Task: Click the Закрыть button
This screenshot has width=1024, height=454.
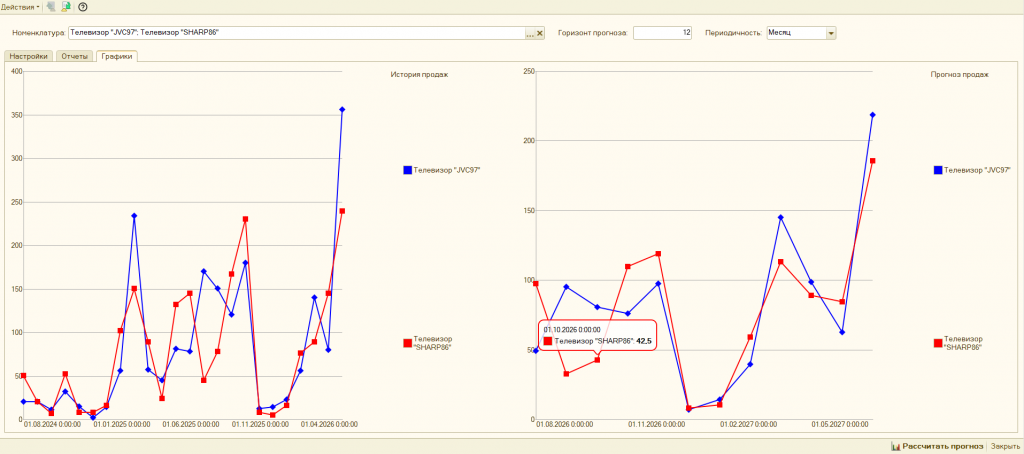Action: (1005, 446)
